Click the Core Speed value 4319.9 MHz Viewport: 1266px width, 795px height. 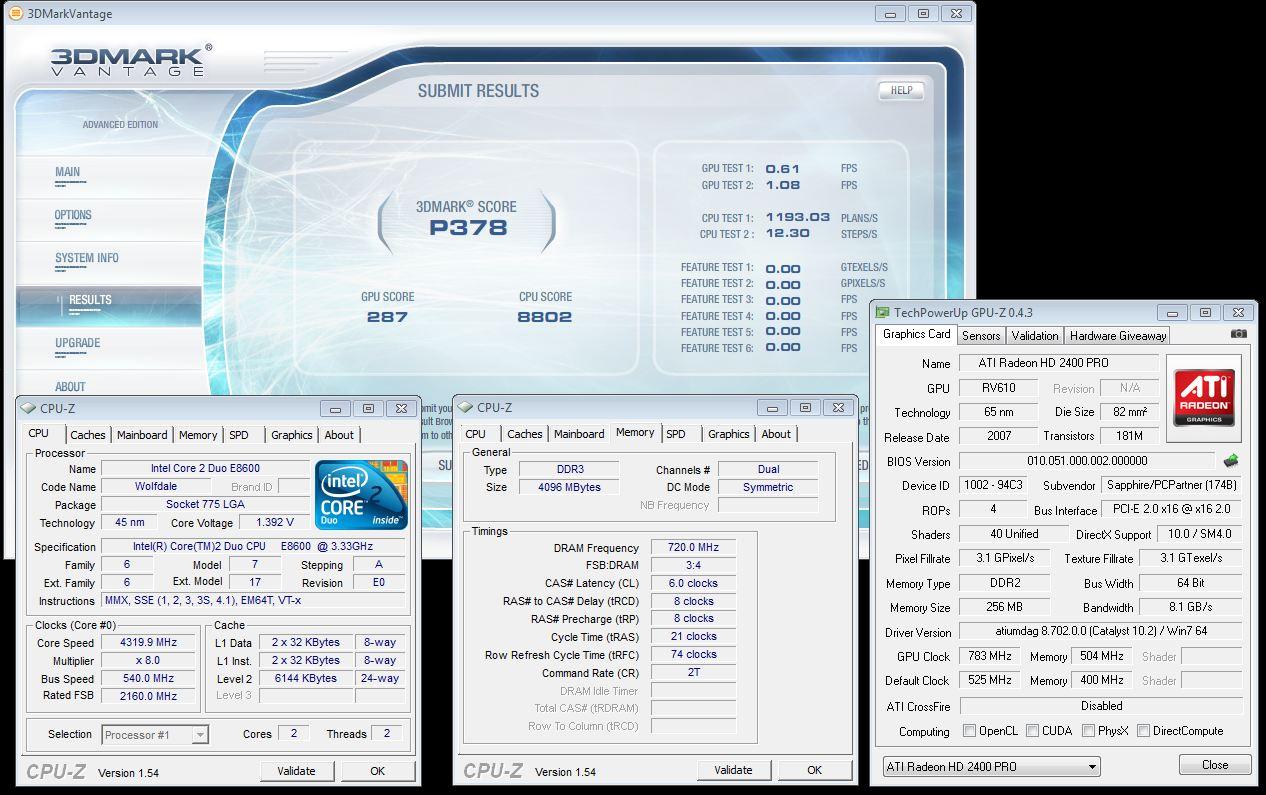click(149, 643)
